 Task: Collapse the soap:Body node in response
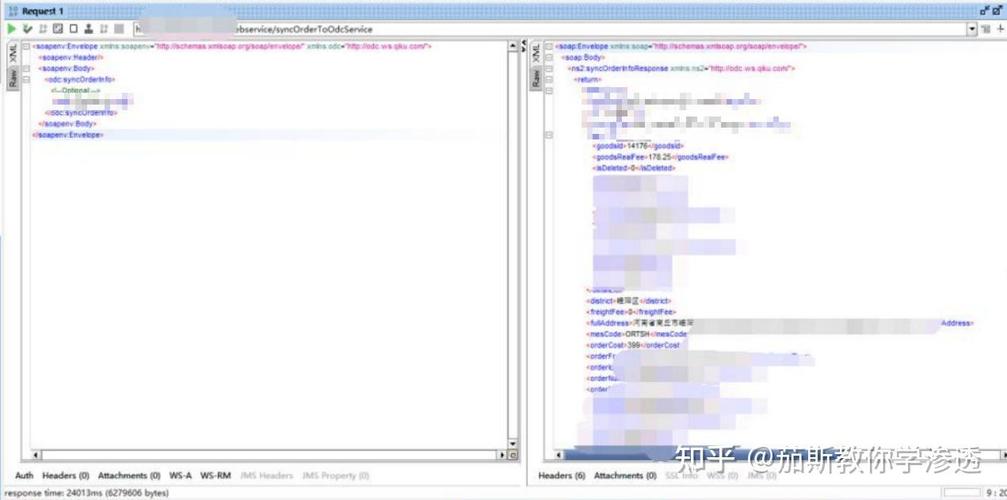(549, 58)
